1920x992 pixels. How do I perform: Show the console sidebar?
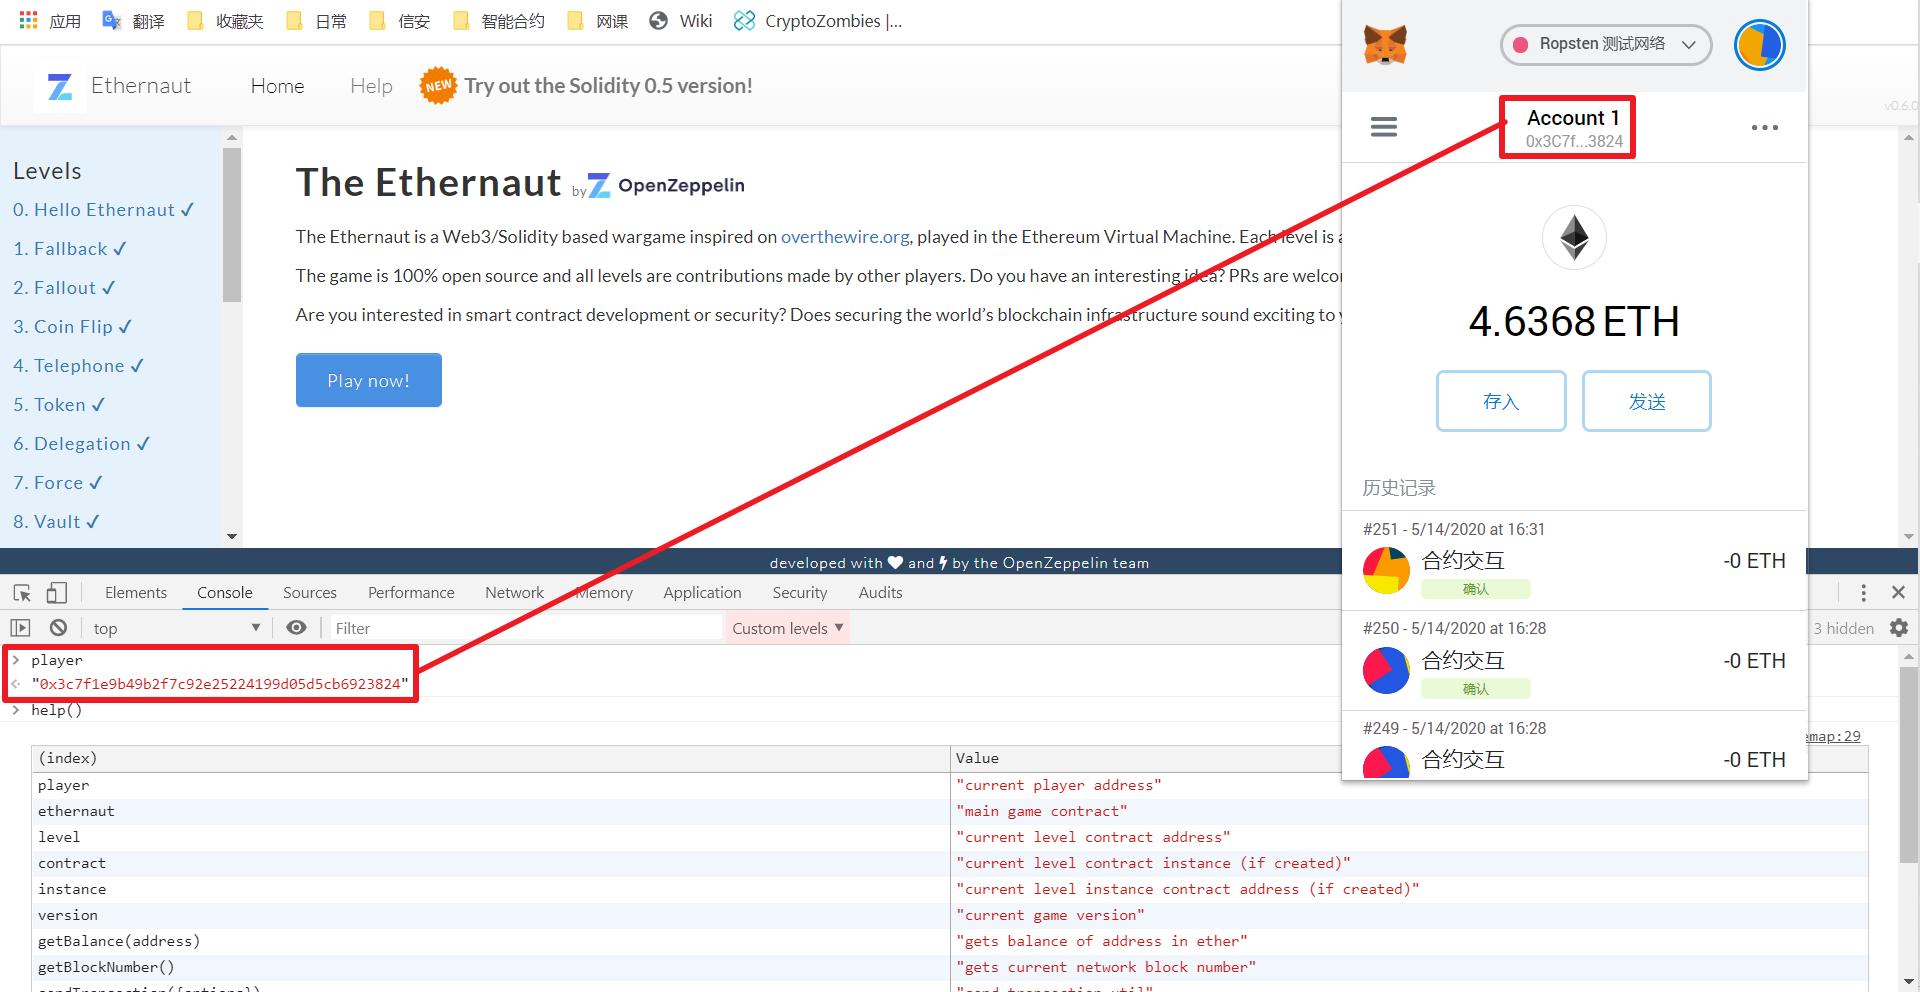[x=20, y=628]
